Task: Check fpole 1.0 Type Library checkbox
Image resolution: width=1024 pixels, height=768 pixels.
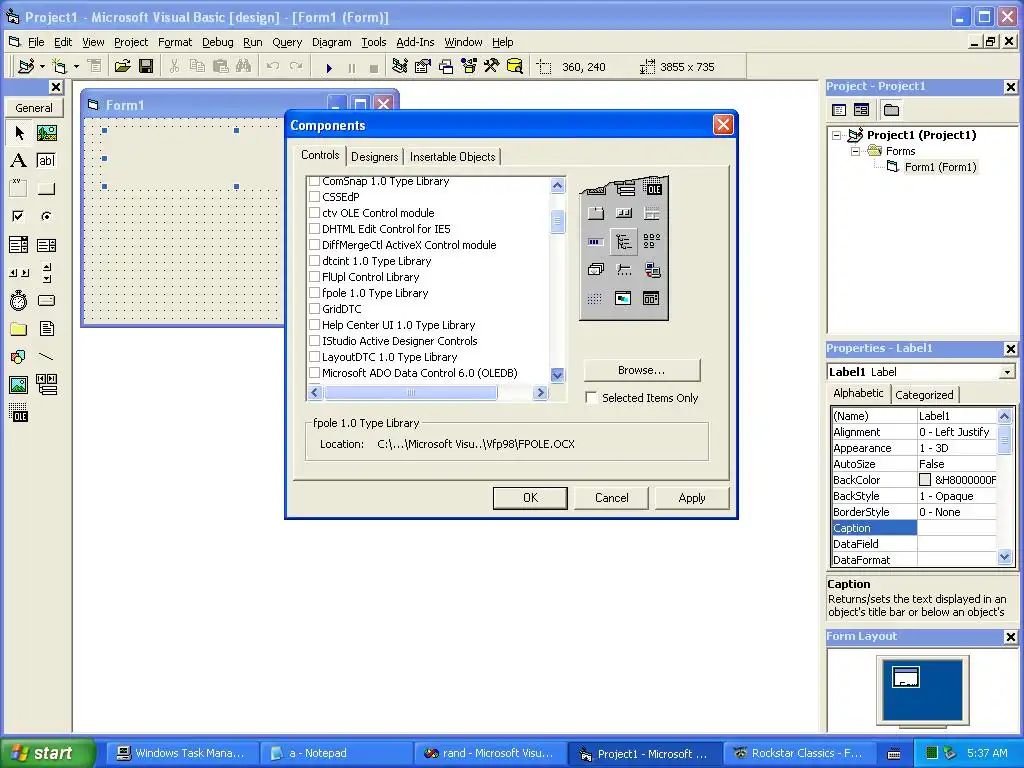Action: click(314, 293)
